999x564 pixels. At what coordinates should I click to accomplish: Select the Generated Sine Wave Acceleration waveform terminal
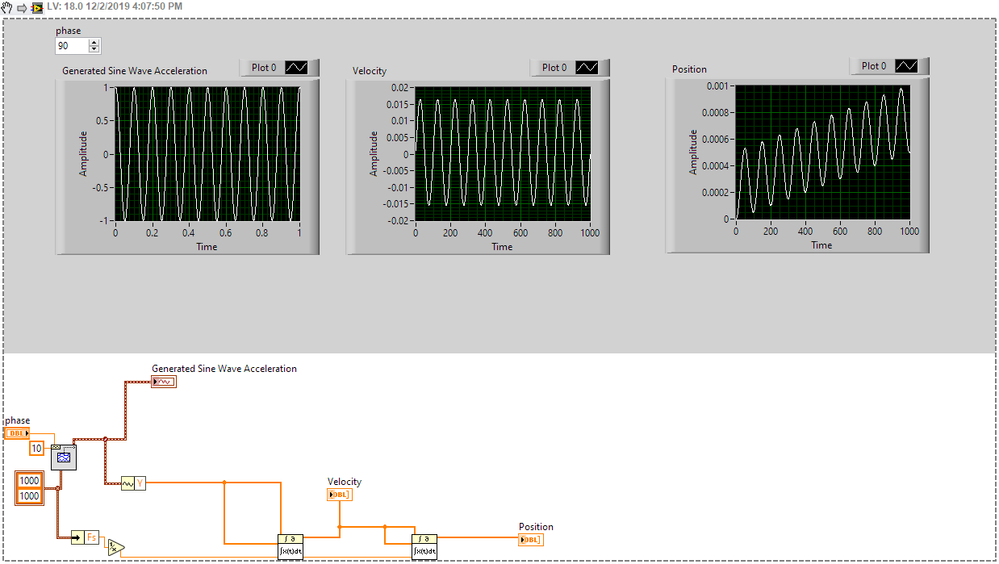[164, 382]
